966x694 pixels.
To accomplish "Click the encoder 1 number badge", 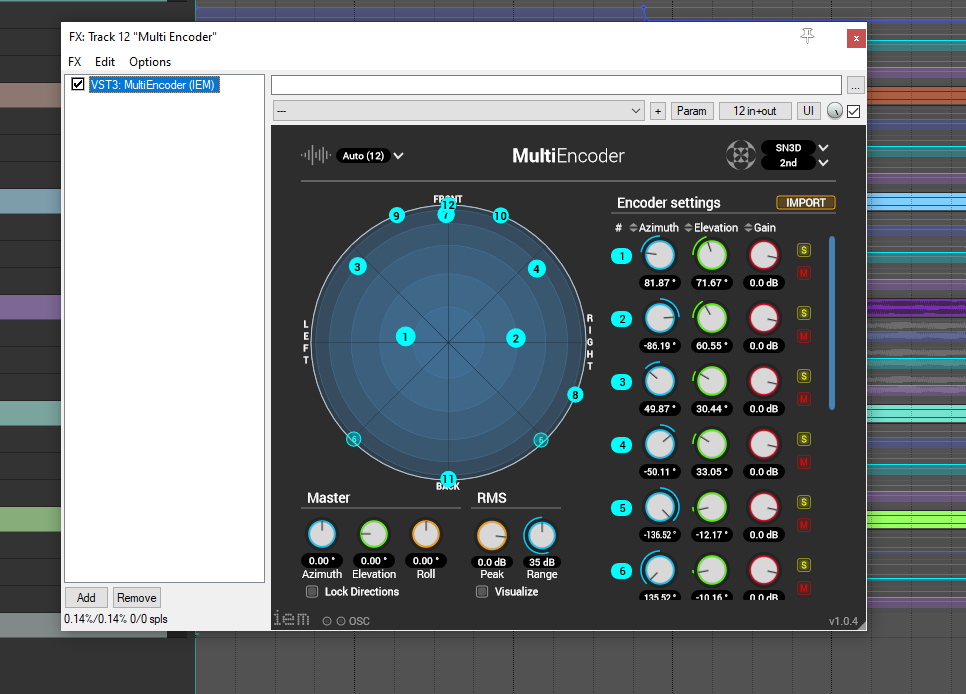I will pos(622,256).
